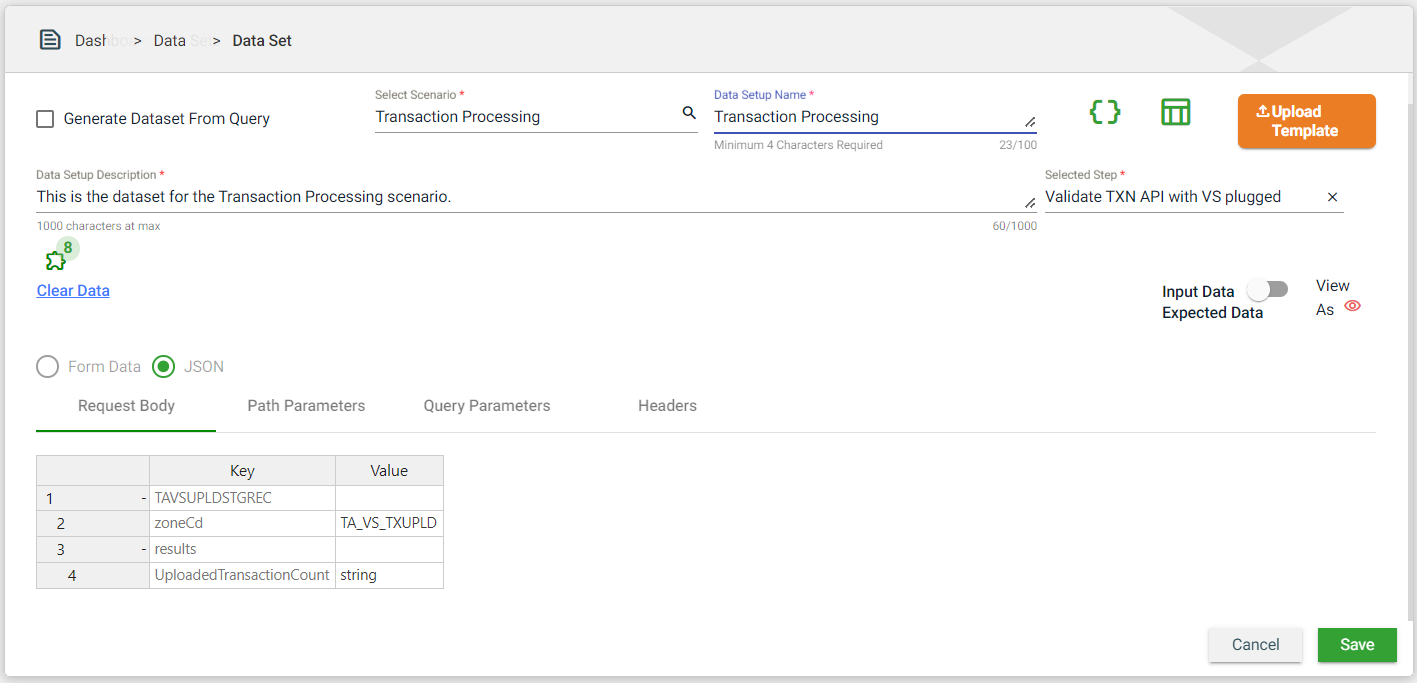Select the JSON radio button
The image size is (1417, 683).
(163, 367)
